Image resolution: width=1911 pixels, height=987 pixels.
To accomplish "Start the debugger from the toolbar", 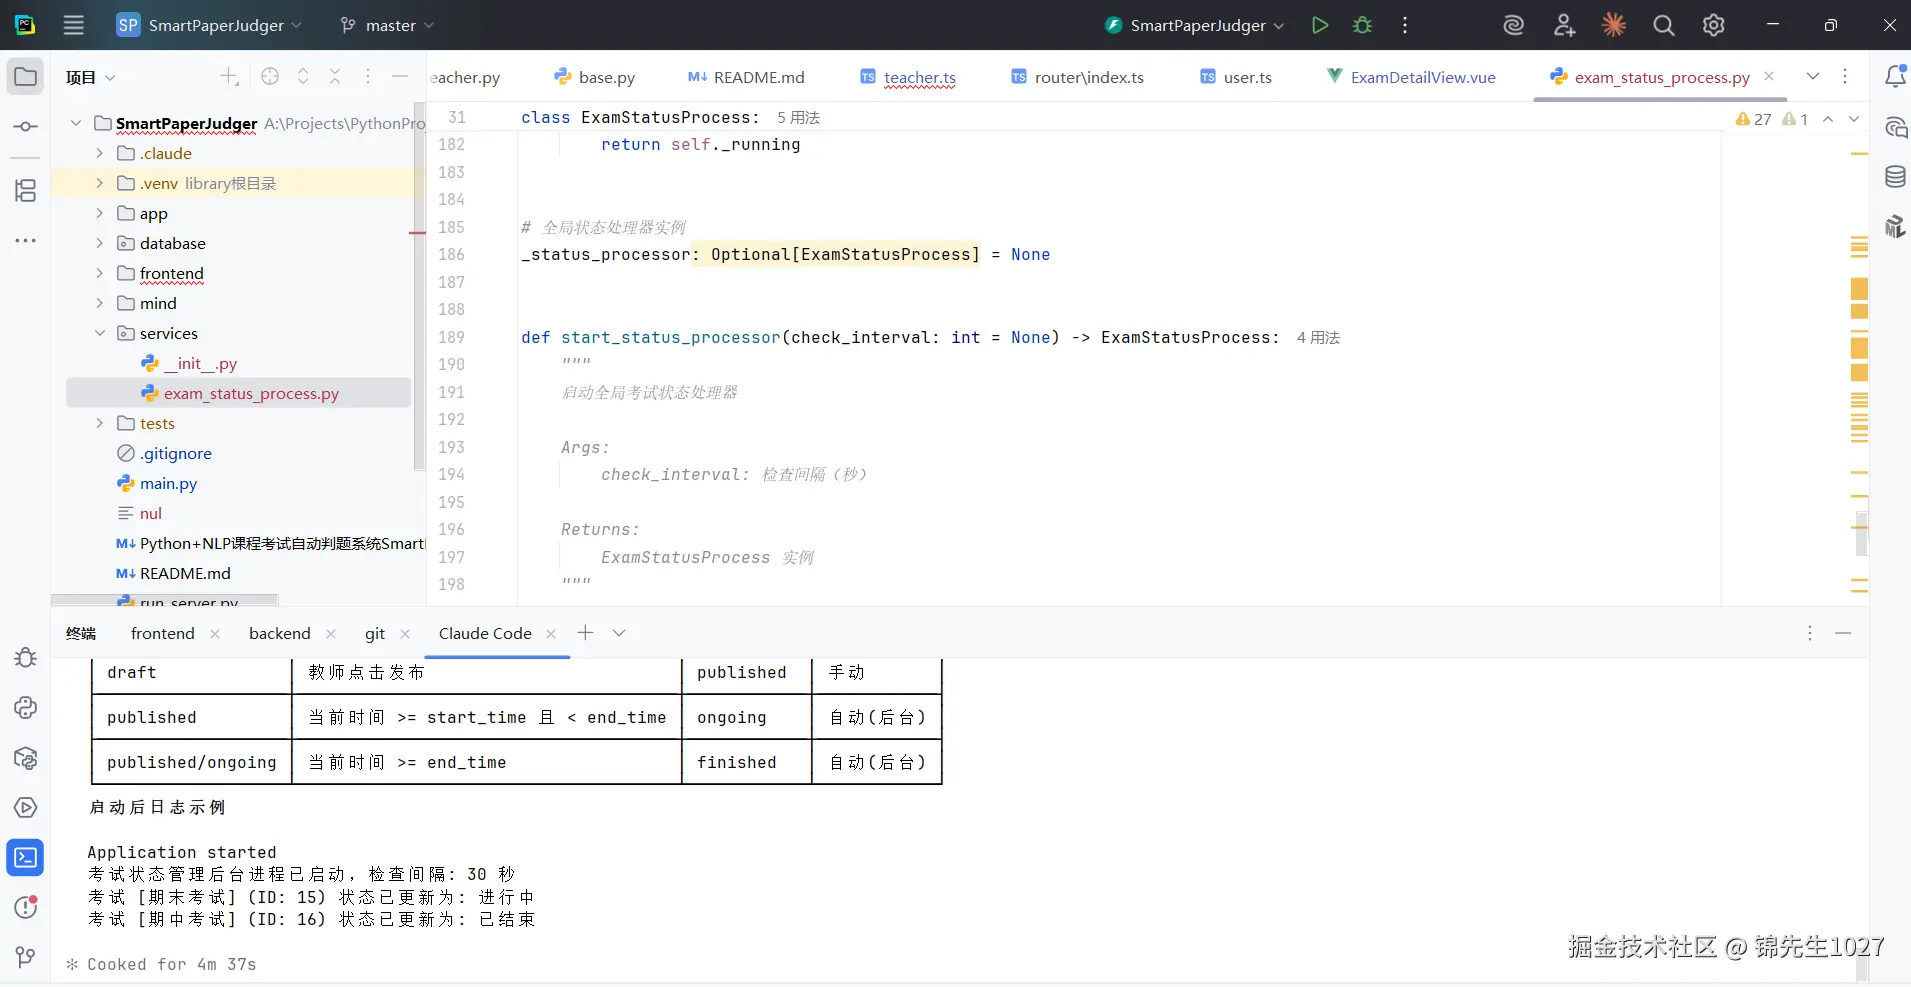I will (1362, 25).
